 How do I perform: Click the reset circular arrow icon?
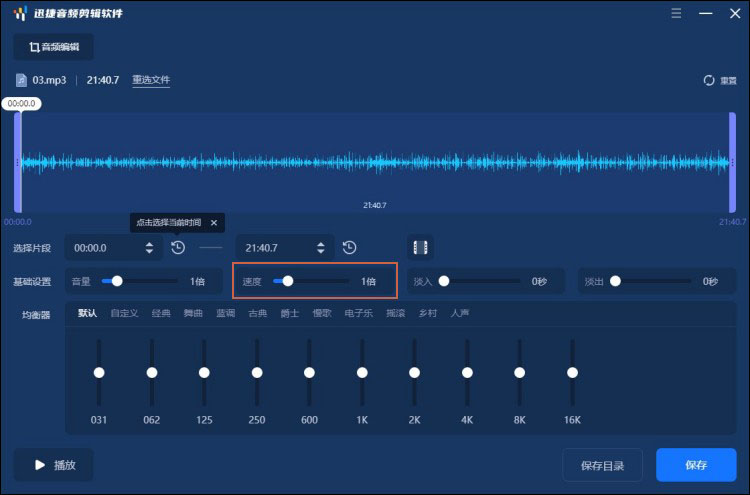pos(709,80)
